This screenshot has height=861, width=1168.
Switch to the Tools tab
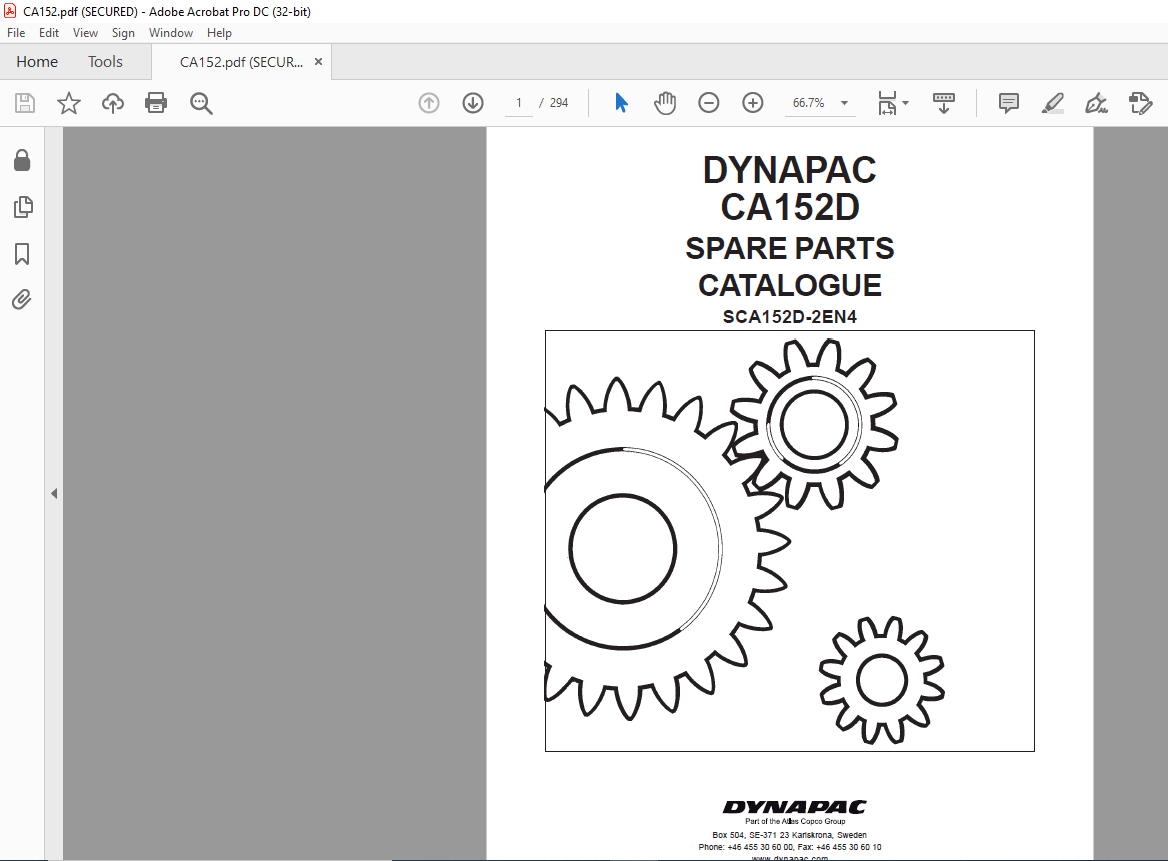pyautogui.click(x=105, y=62)
